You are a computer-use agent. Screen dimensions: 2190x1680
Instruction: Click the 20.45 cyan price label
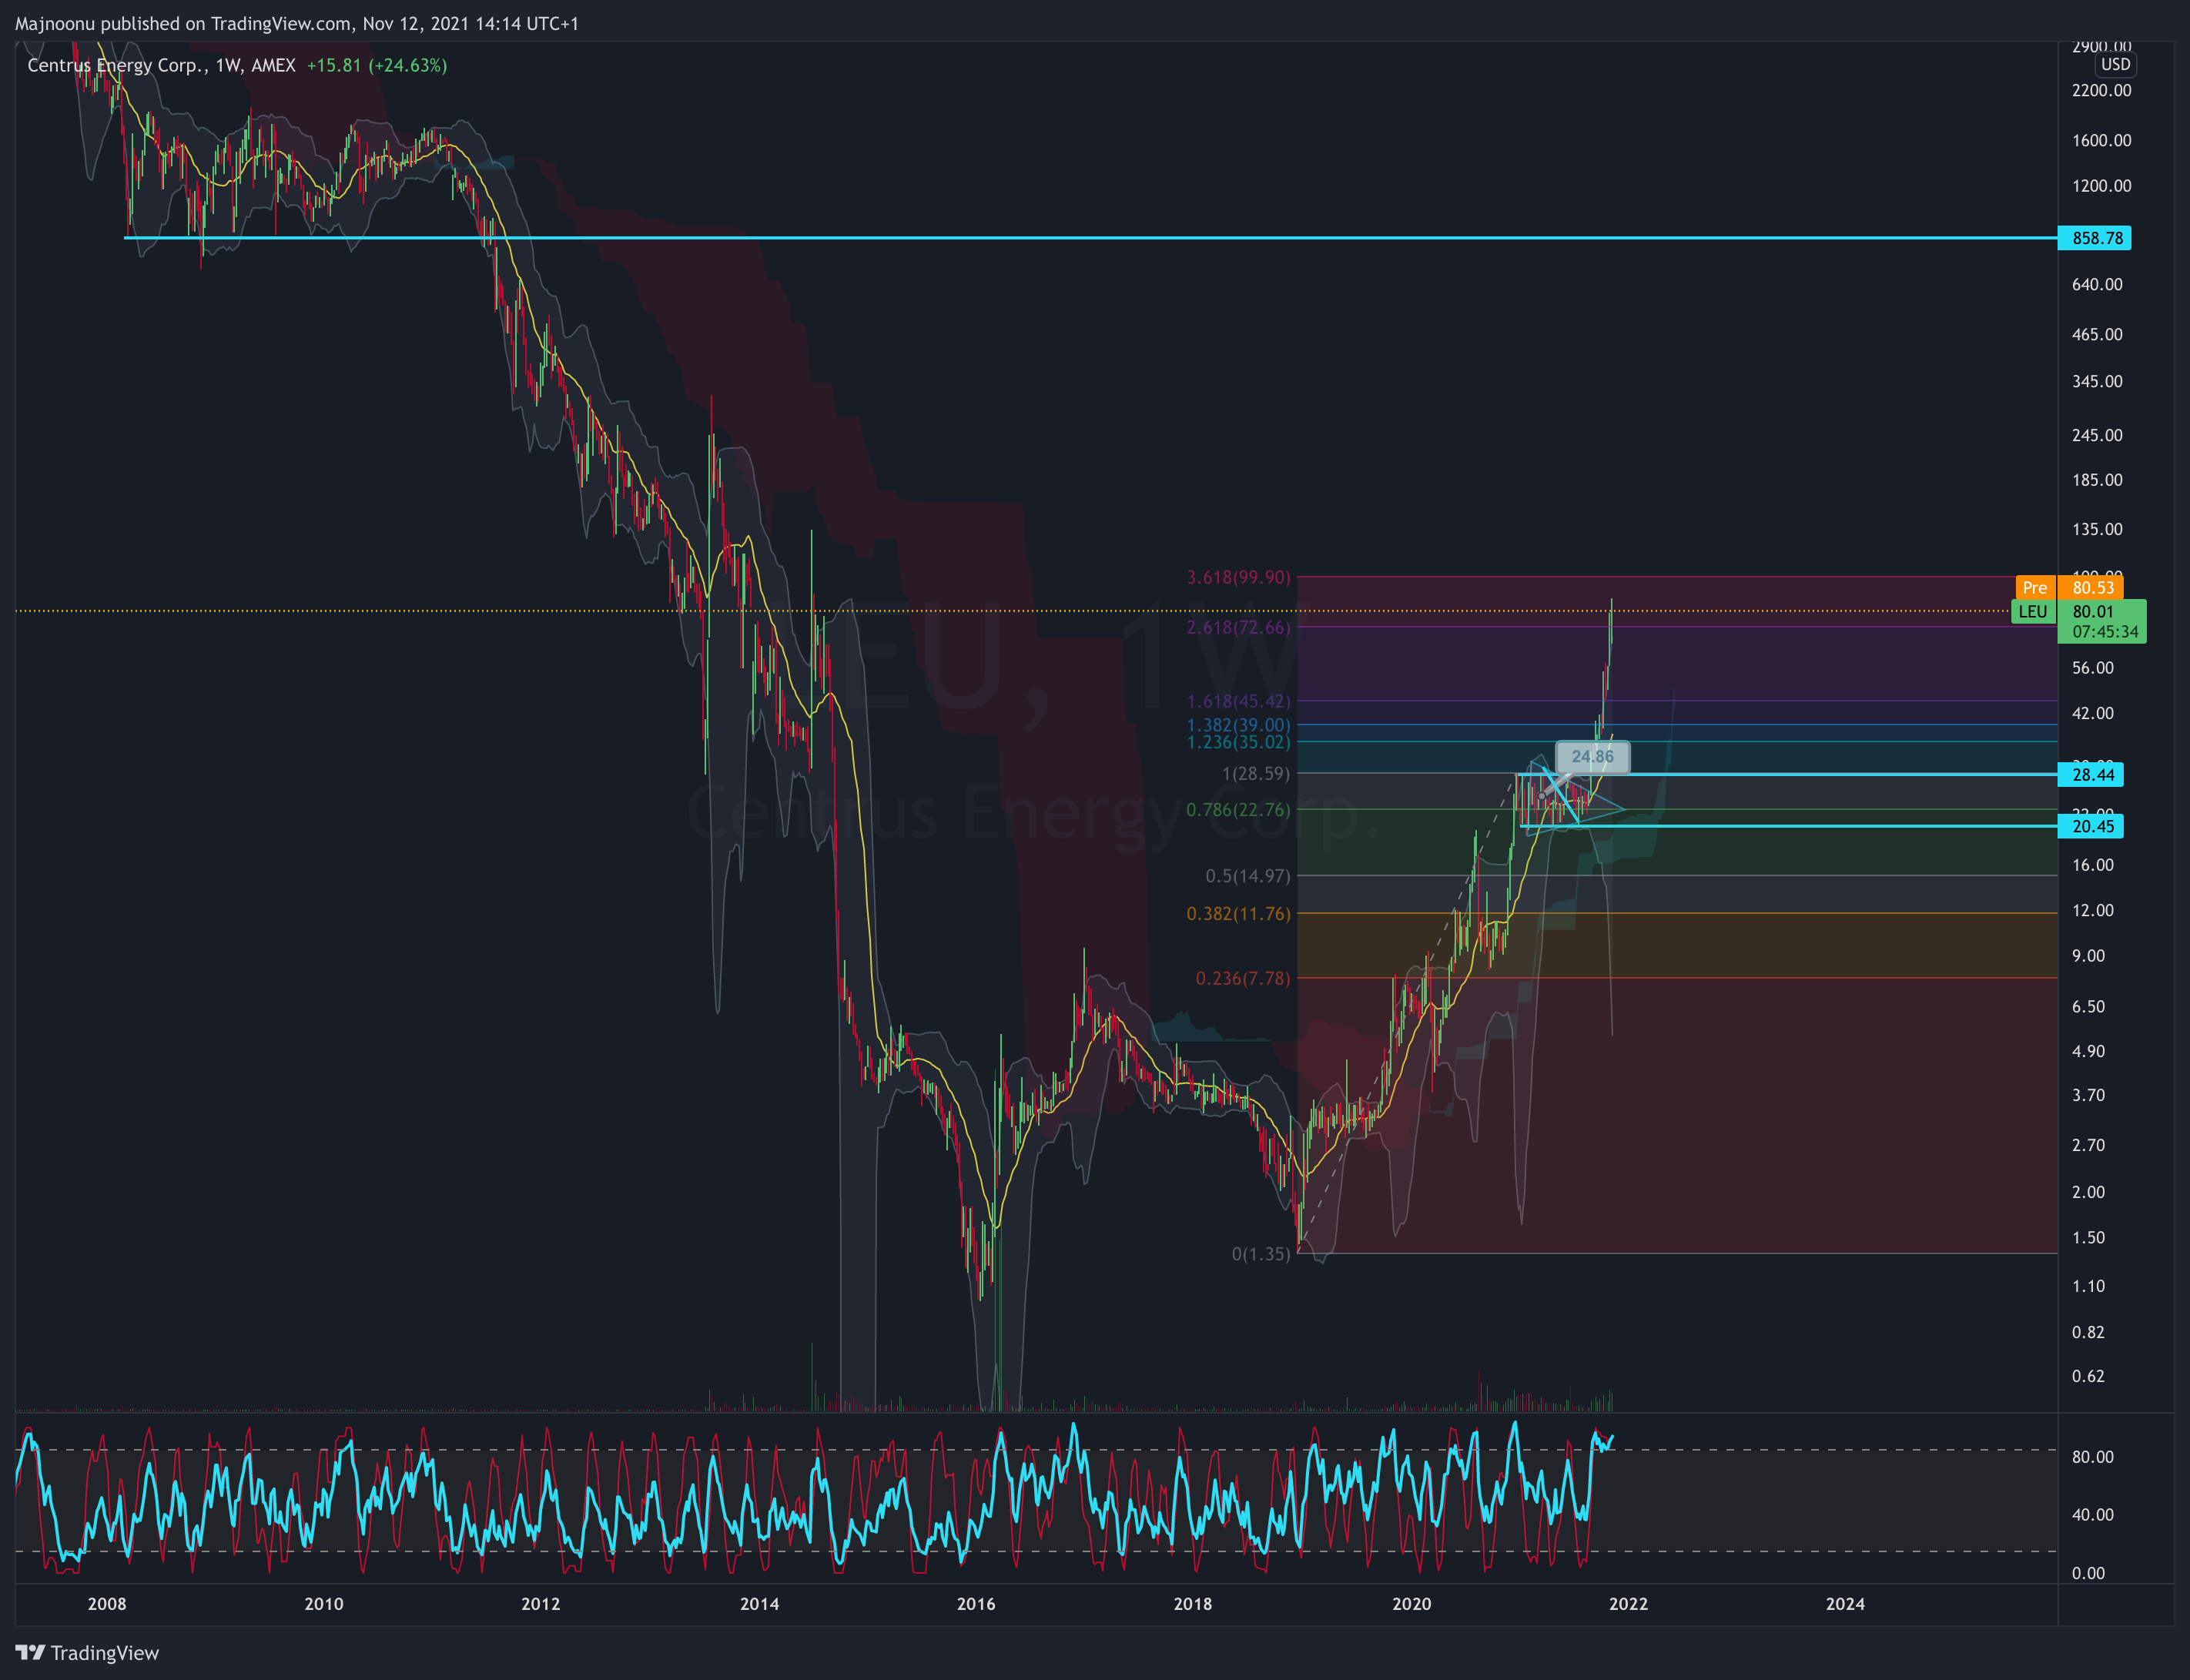[x=2090, y=826]
